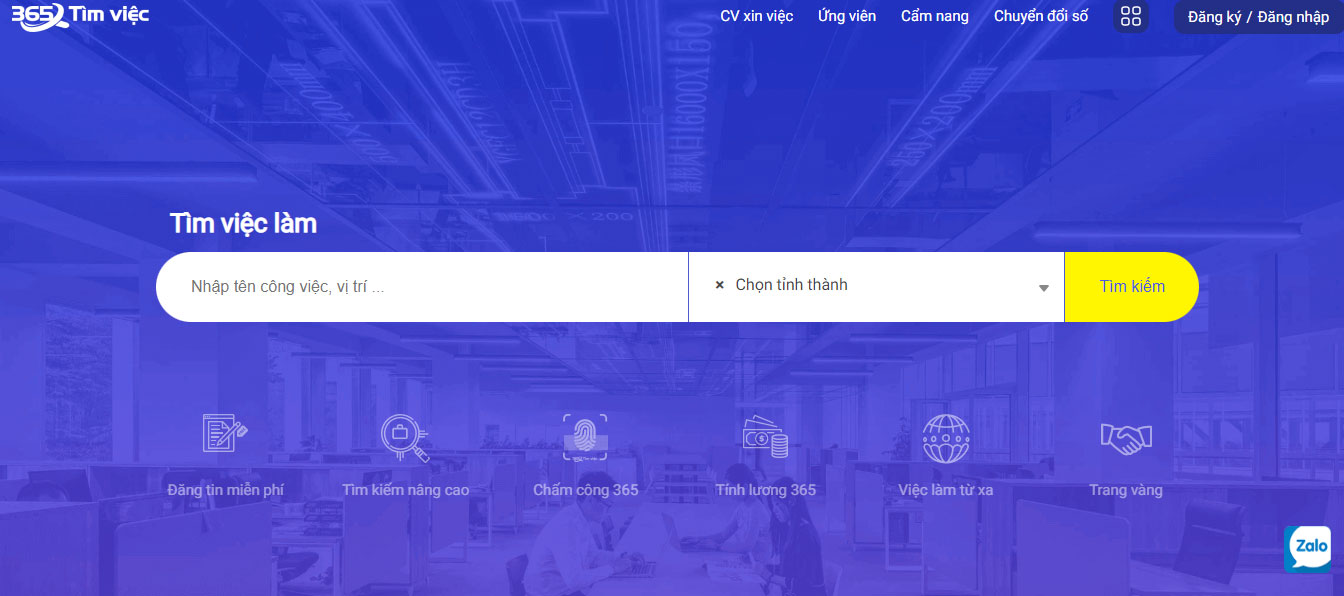Screen dimensions: 1344x596
Task: Select Chuyển đổi số in navigation
Action: tap(1040, 16)
